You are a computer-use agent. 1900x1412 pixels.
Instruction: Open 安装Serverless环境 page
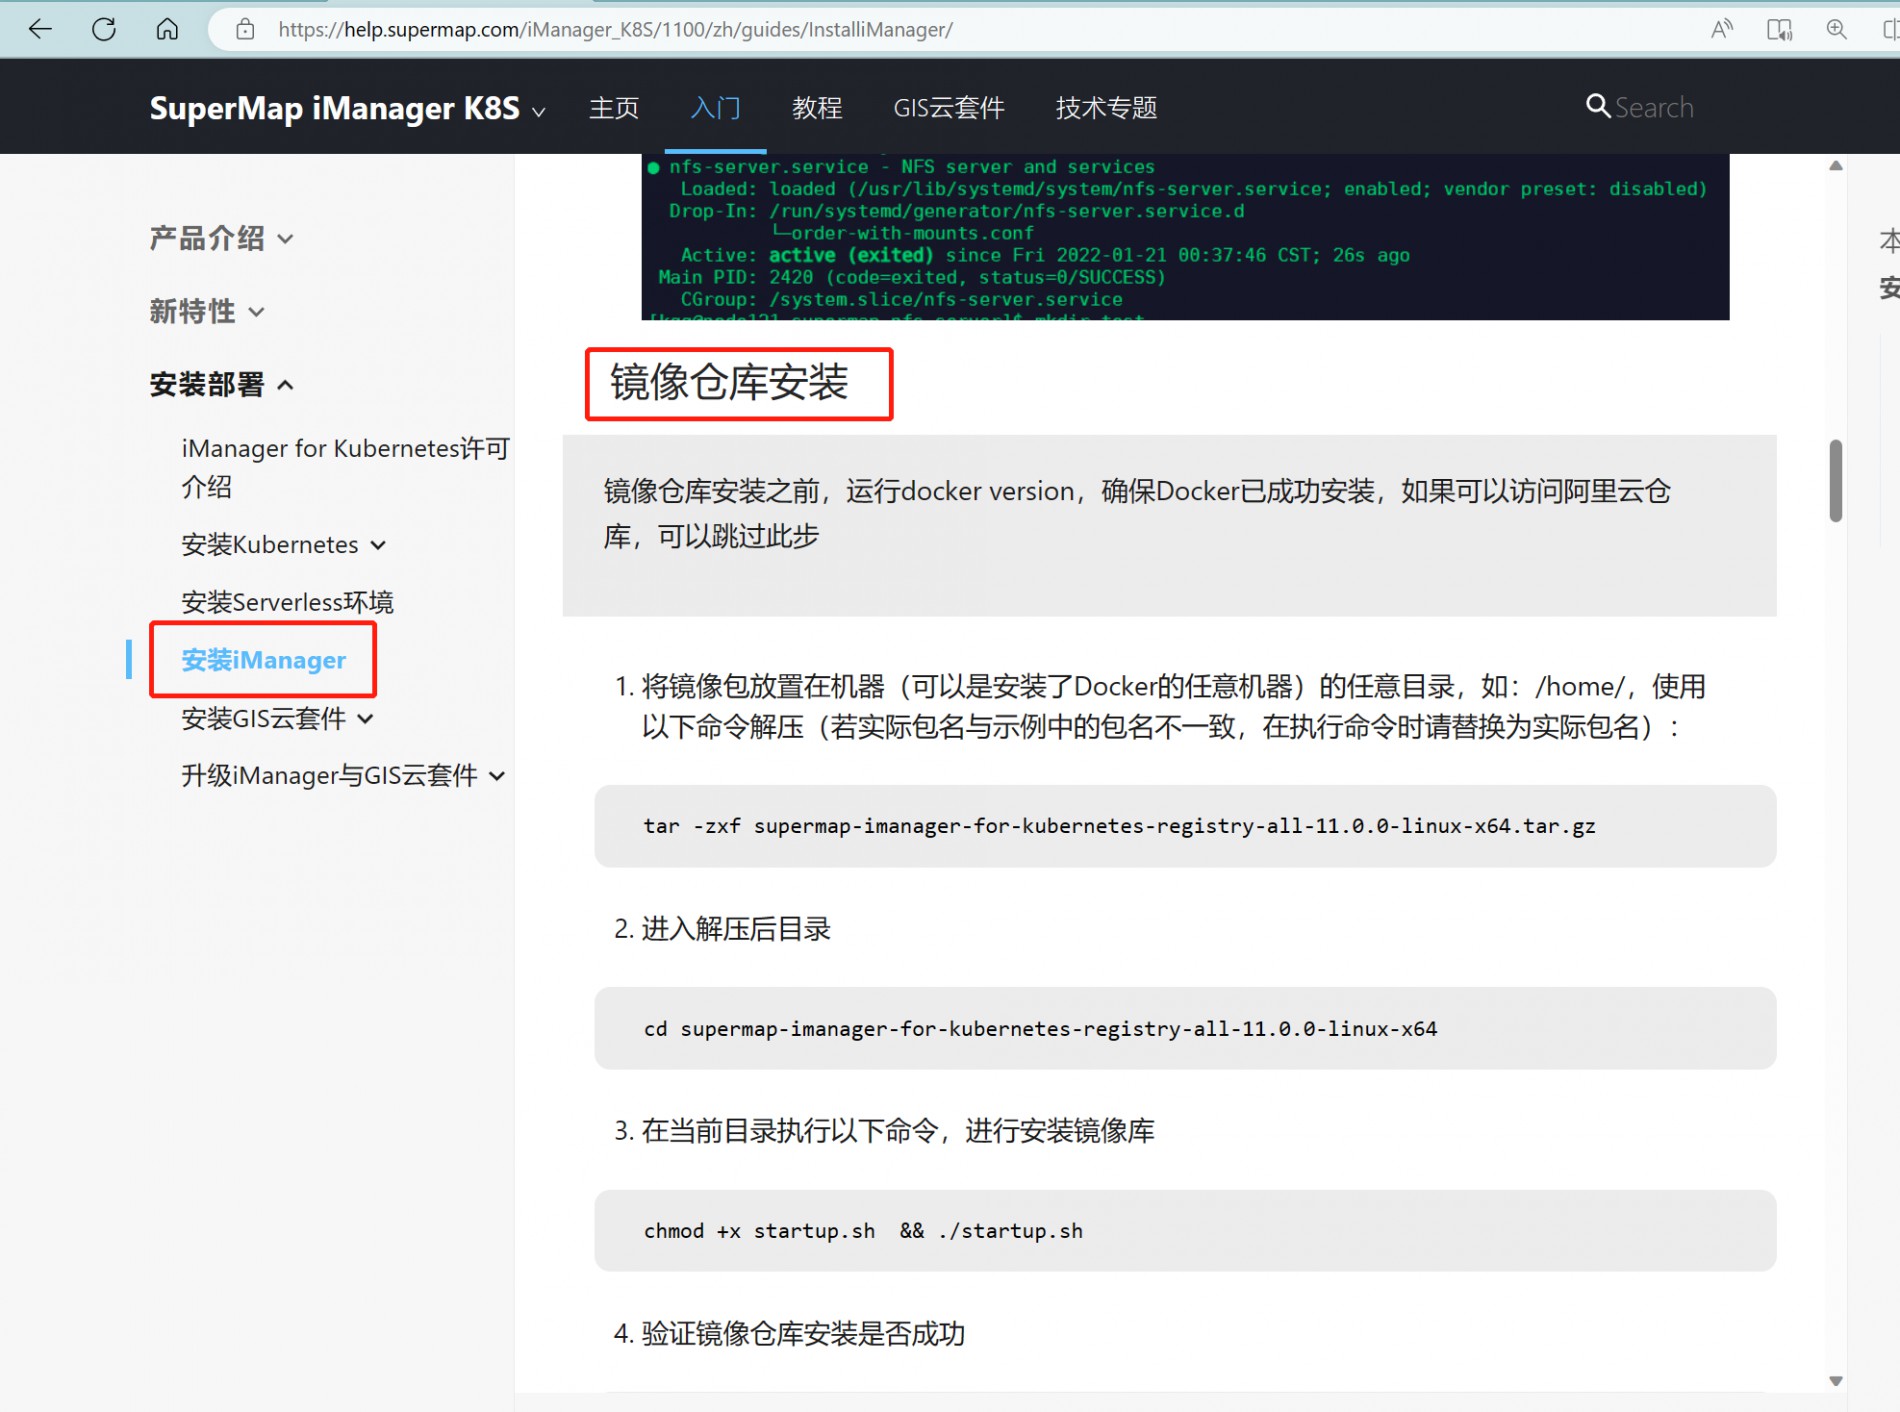click(287, 602)
